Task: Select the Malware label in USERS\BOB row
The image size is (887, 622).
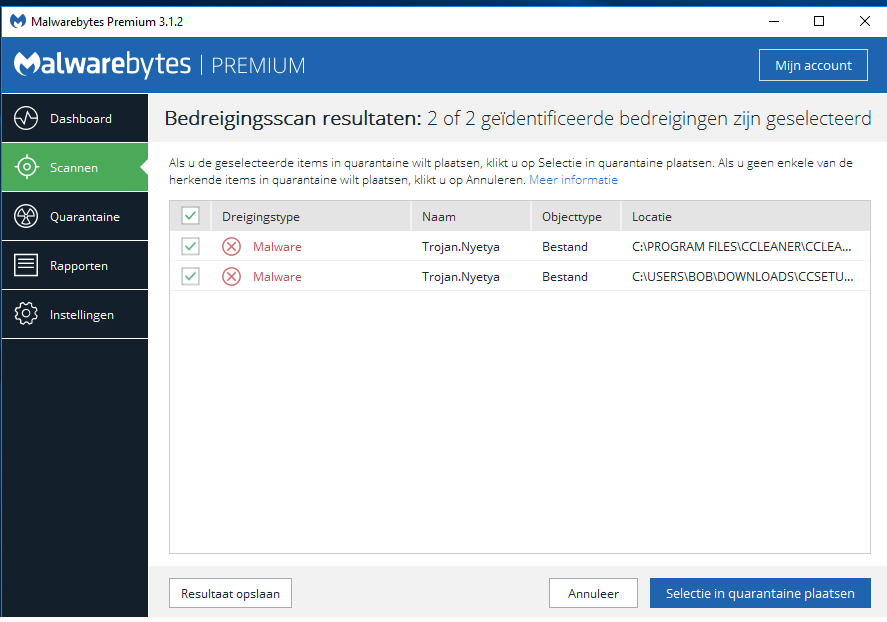Action: point(277,277)
